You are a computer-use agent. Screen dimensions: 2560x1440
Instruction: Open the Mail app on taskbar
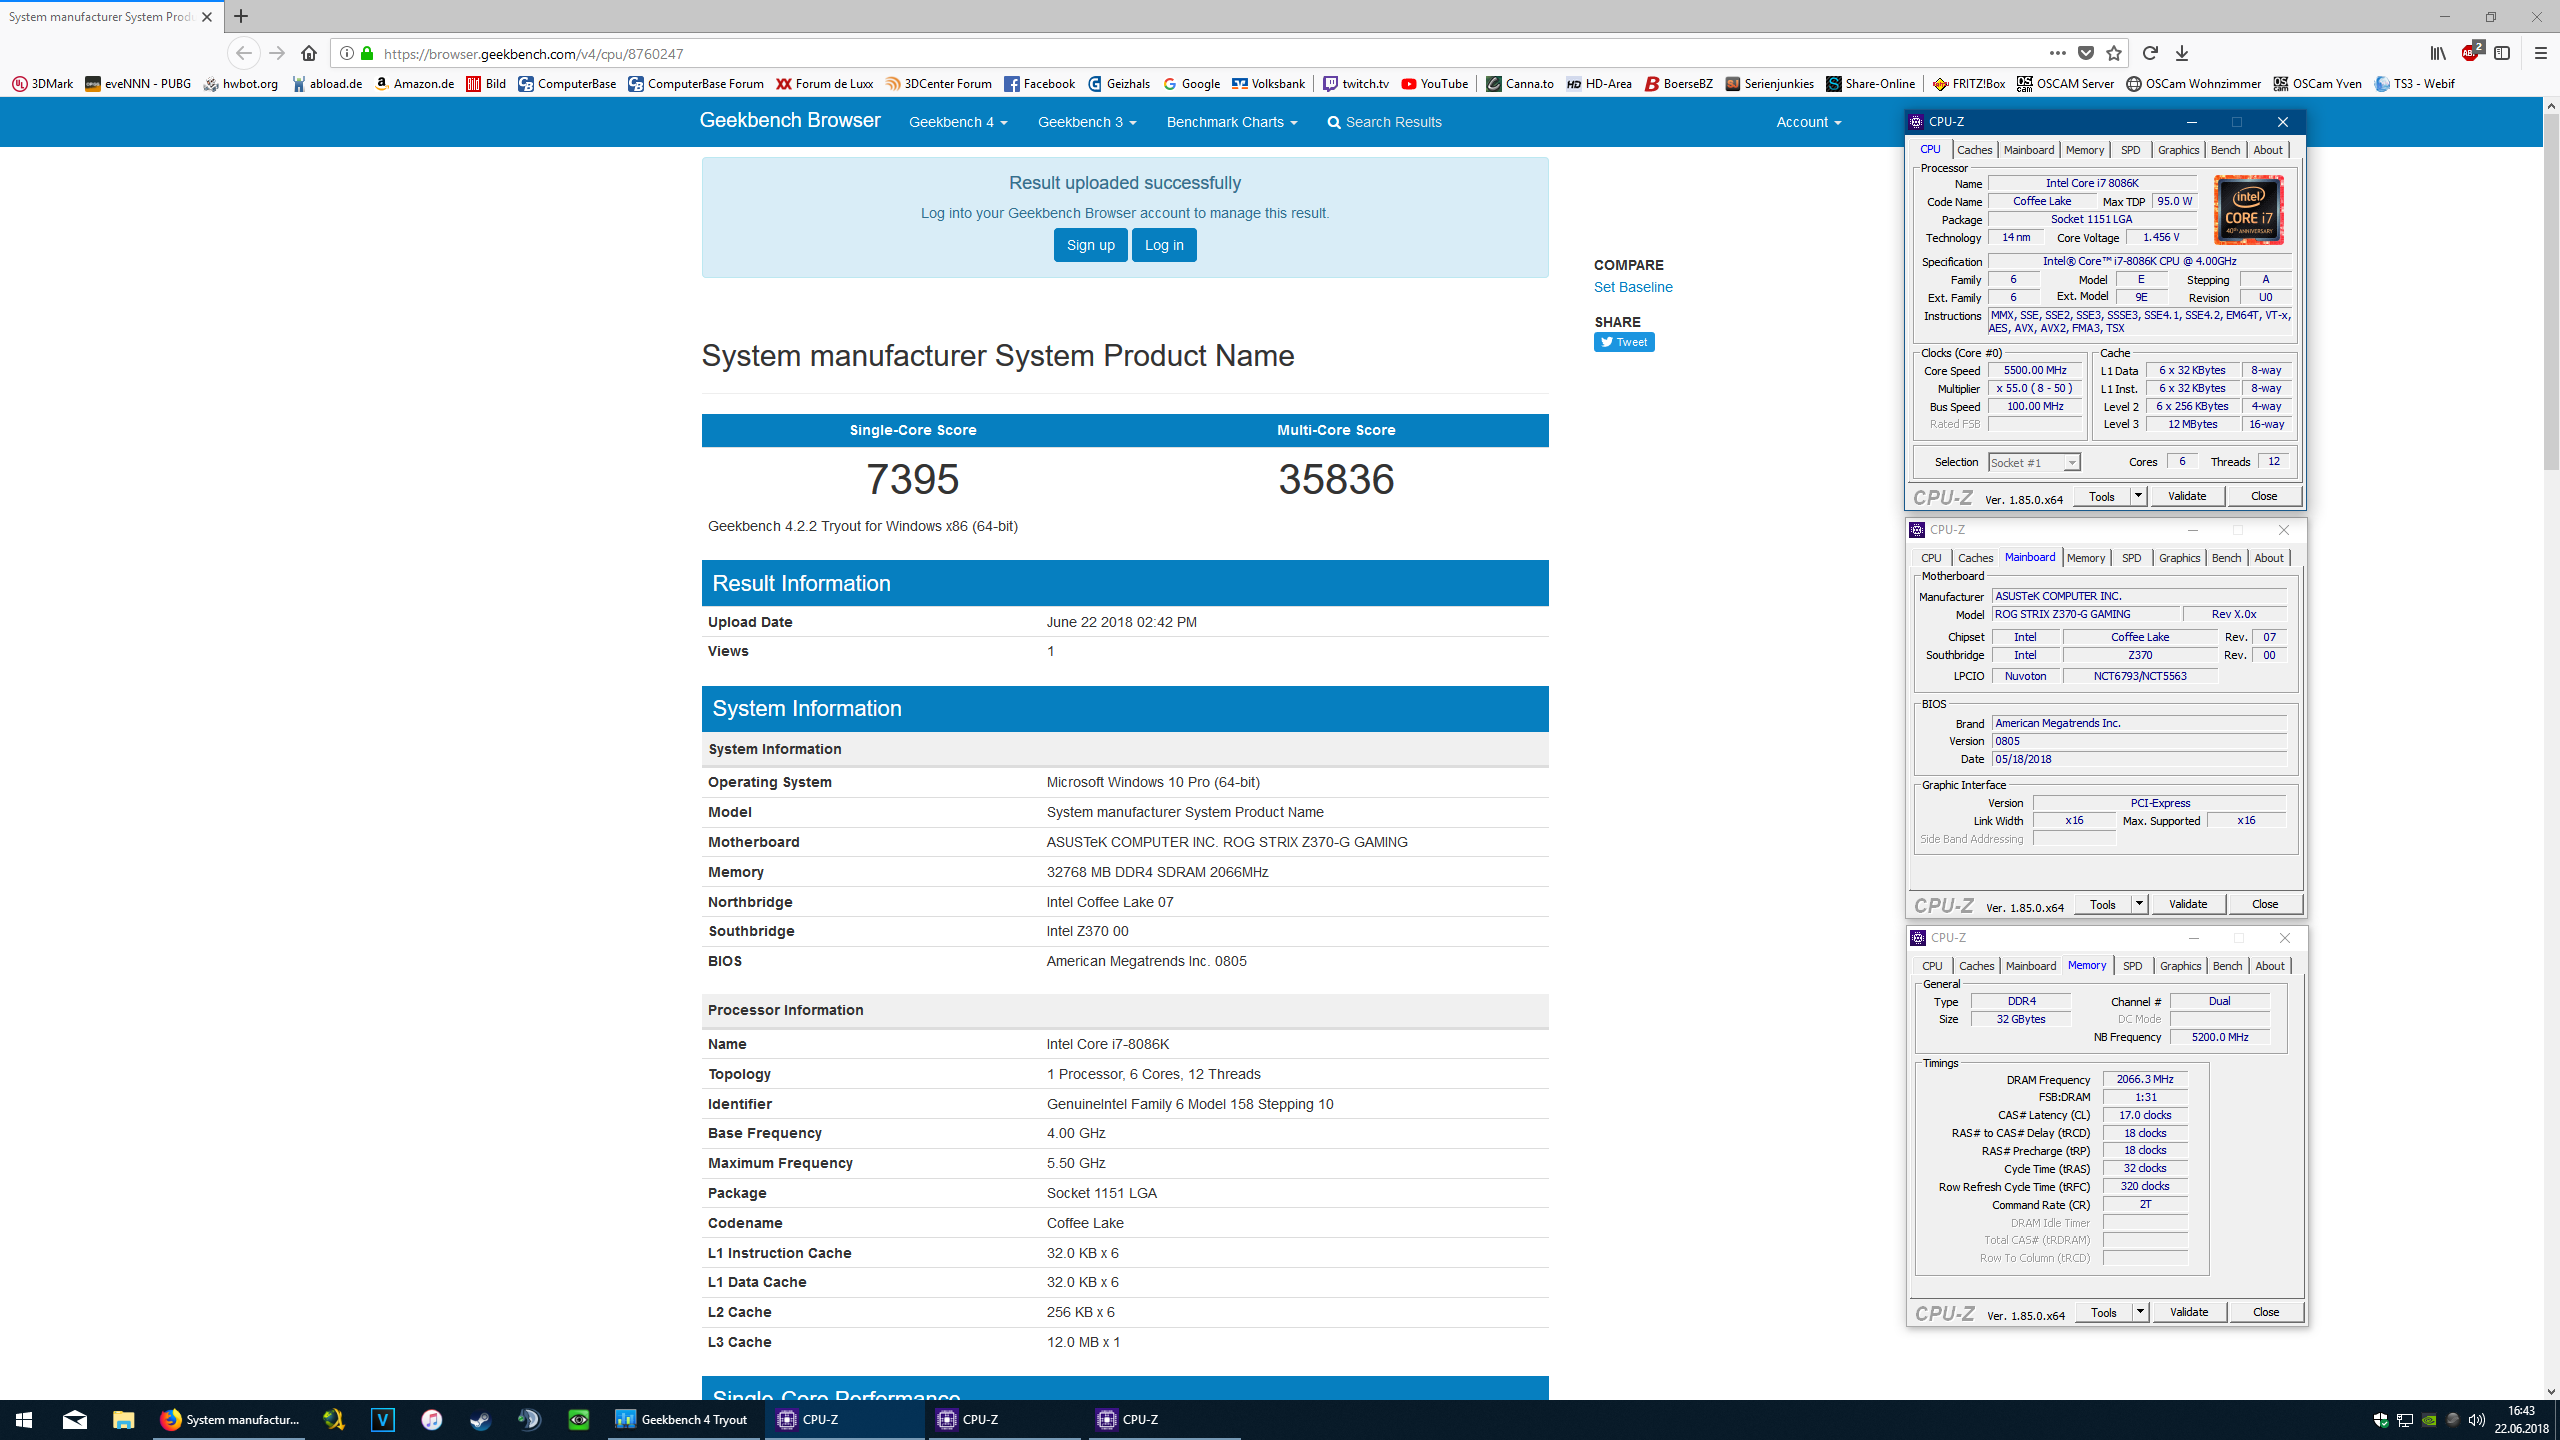click(x=74, y=1419)
